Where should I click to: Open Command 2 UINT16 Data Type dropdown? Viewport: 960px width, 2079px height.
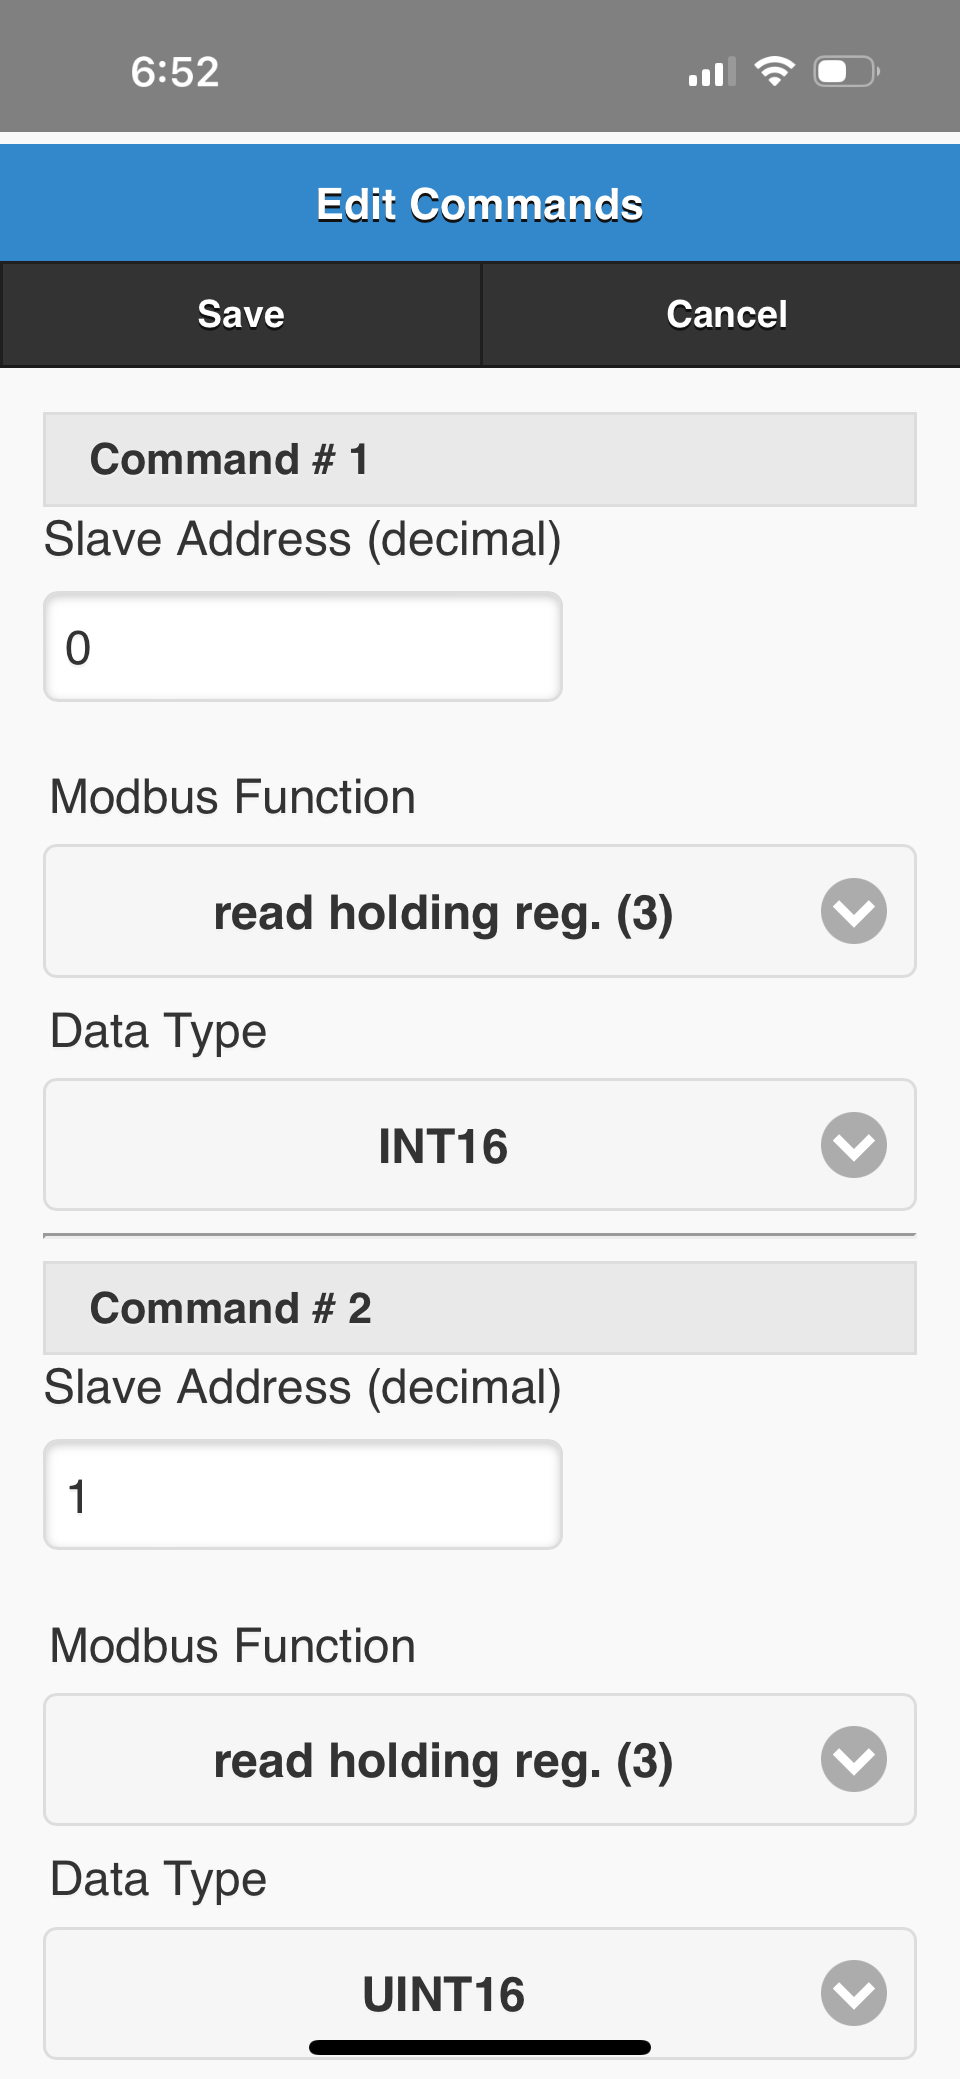(x=480, y=1993)
